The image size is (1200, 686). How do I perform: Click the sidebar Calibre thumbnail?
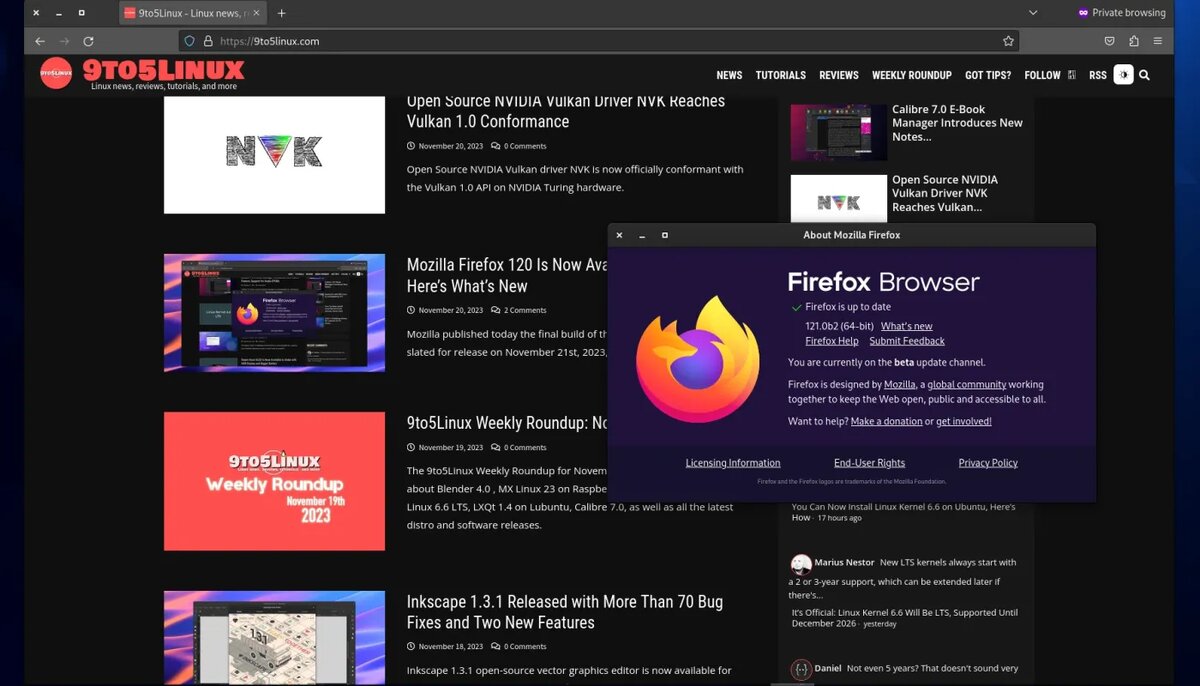point(838,131)
